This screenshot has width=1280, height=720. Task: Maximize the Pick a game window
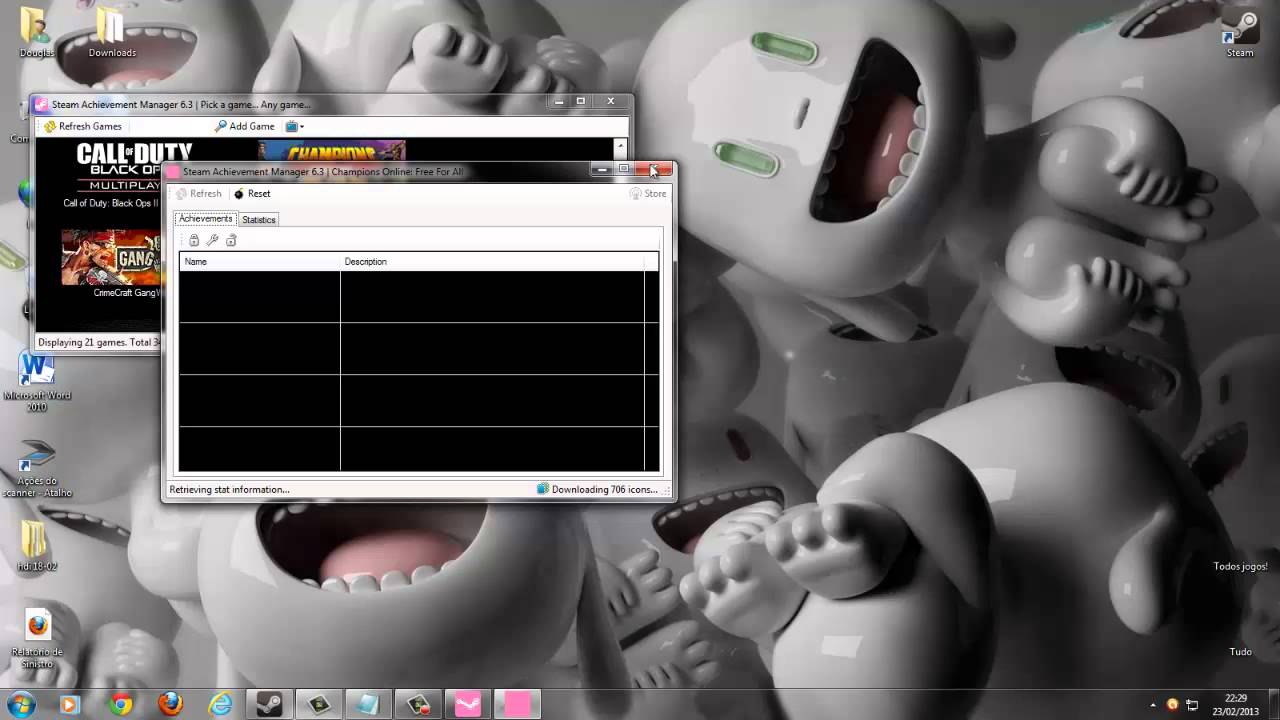coord(581,101)
